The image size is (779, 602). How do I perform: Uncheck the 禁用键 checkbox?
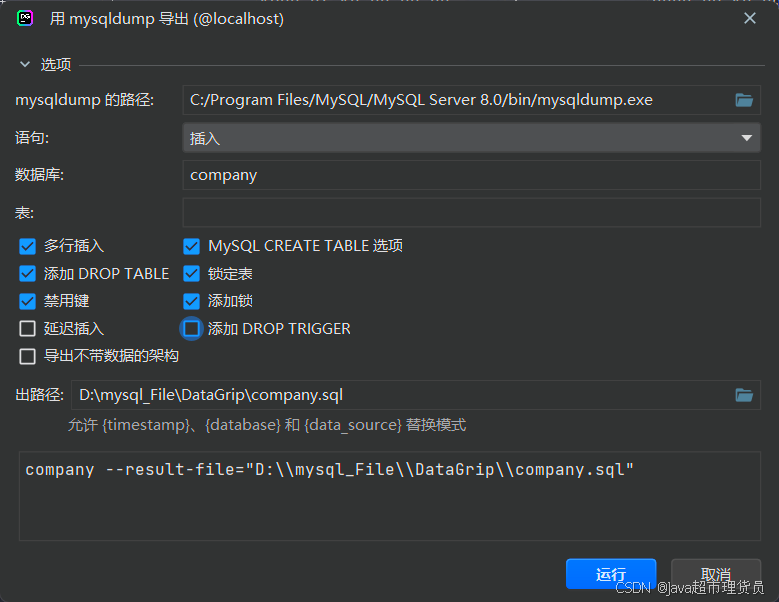[27, 301]
